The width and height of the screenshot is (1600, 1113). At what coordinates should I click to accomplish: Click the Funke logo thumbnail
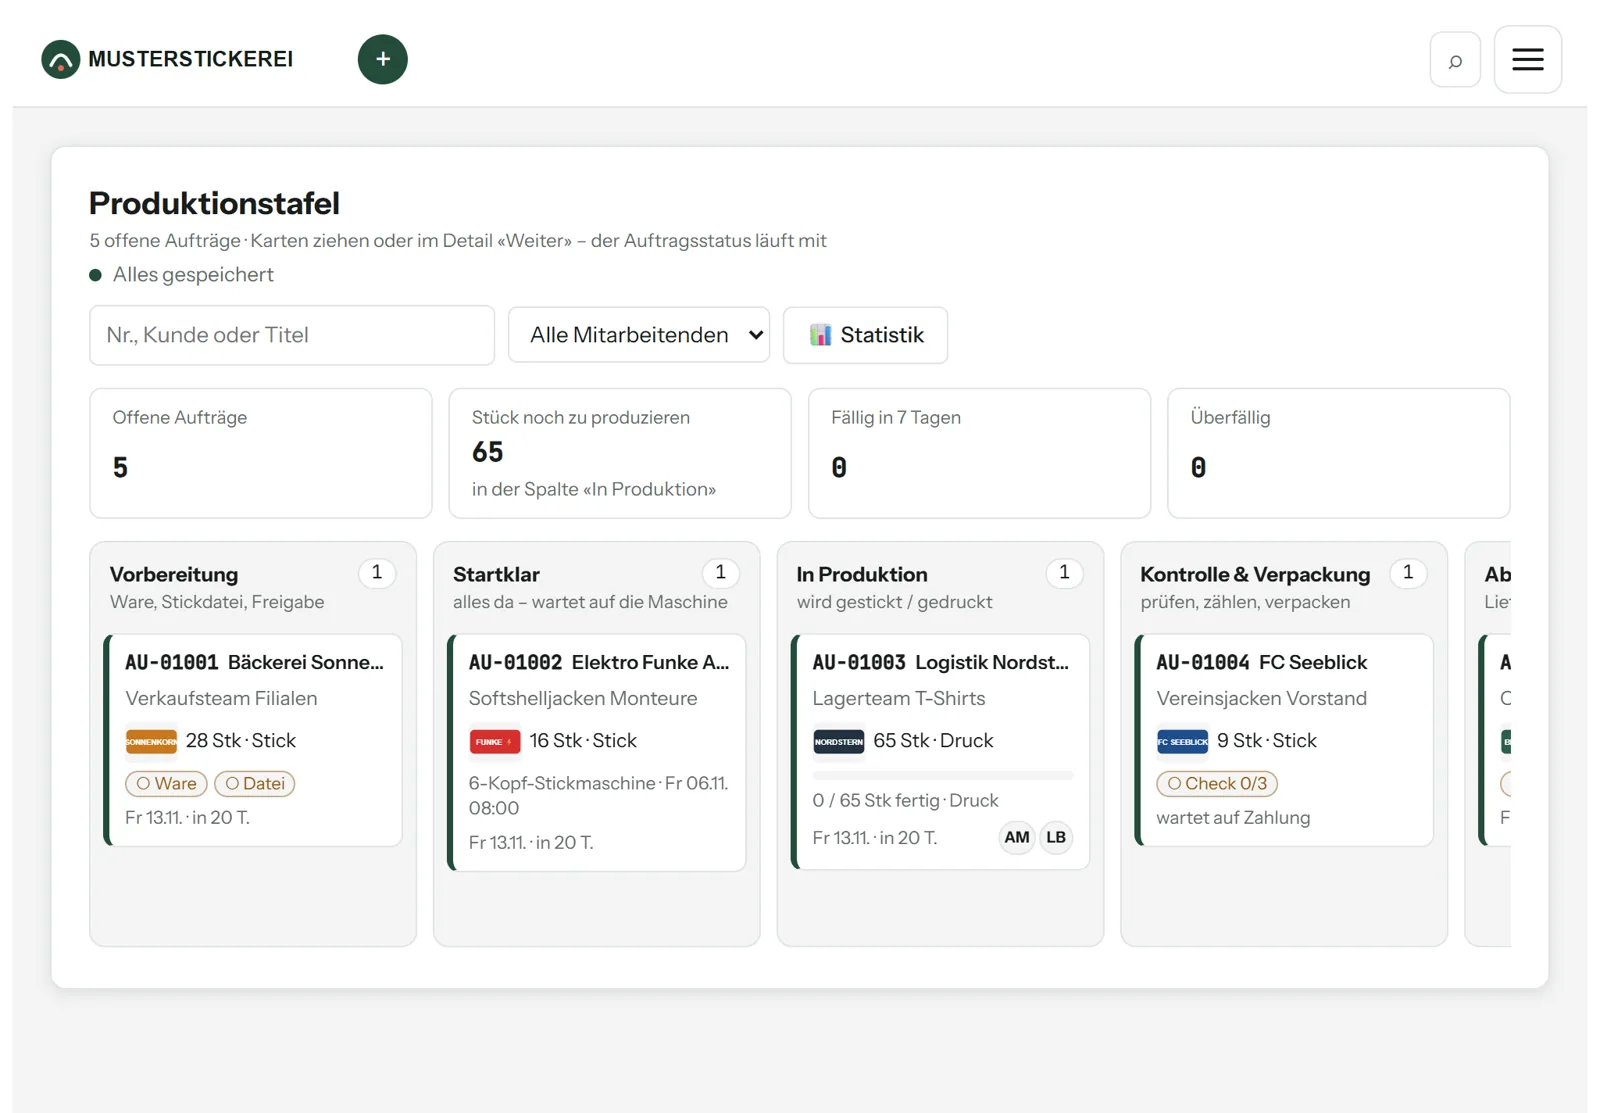click(495, 741)
